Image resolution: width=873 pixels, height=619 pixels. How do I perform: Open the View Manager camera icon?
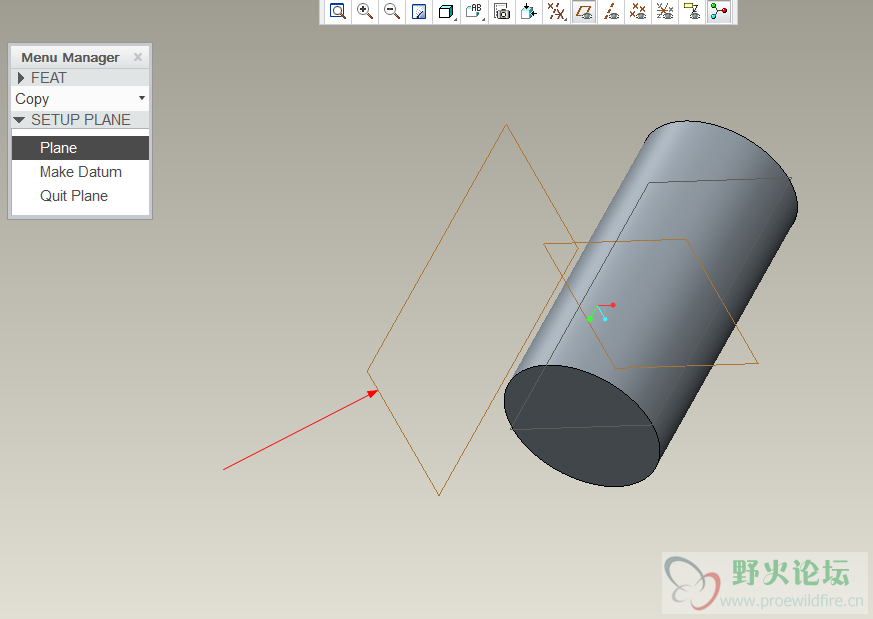click(502, 11)
